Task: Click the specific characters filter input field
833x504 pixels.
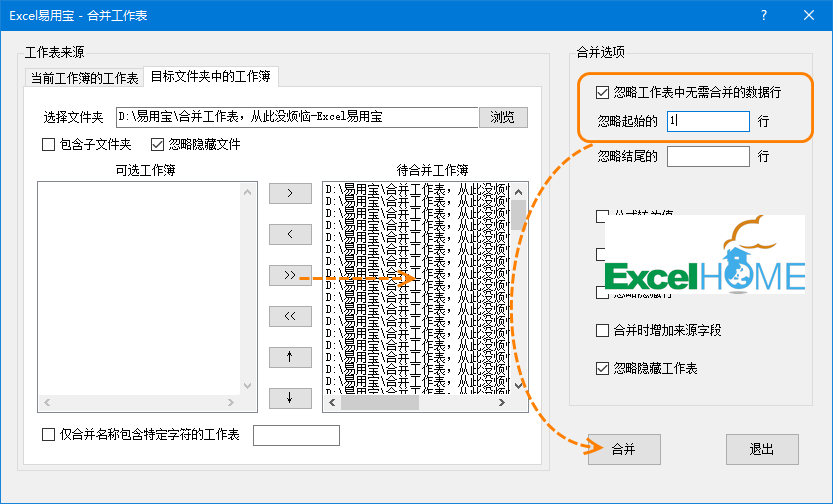Action: point(296,435)
